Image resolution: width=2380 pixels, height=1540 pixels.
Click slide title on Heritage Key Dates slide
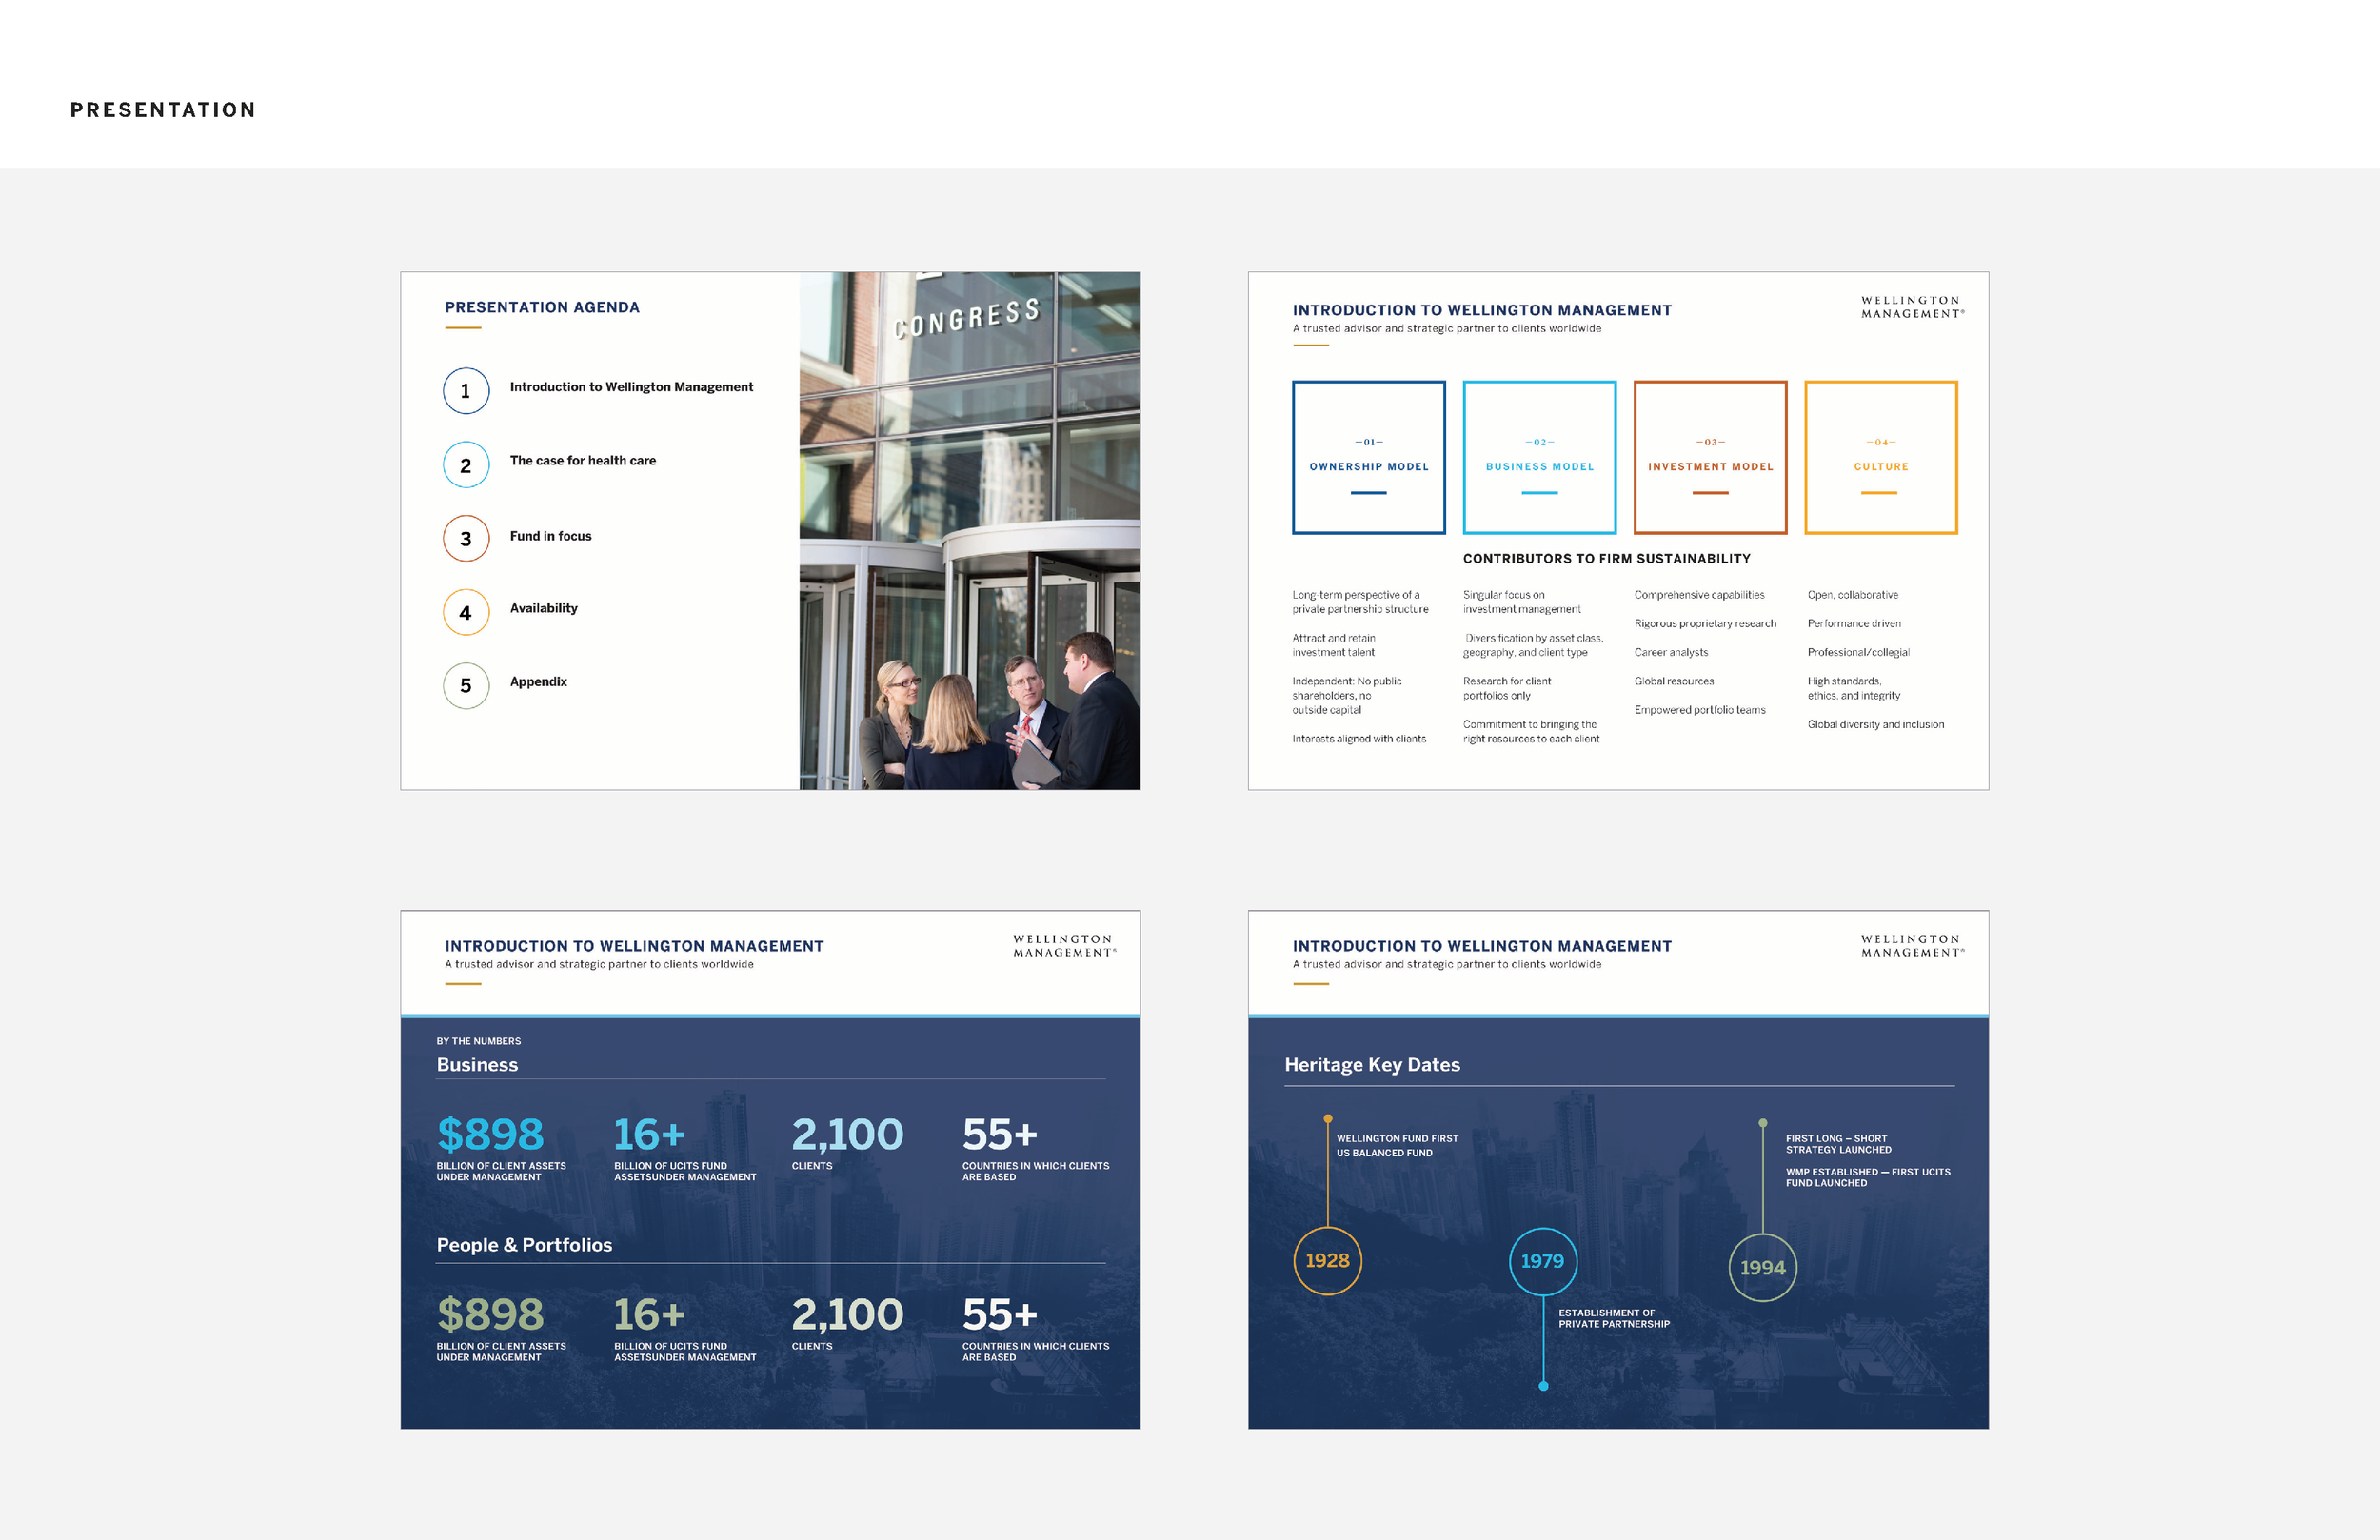[x=1482, y=946]
